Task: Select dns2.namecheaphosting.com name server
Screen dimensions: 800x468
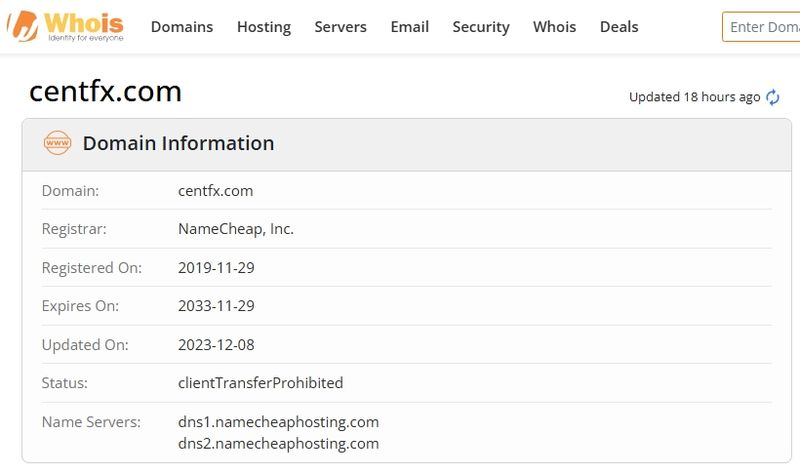Action: coord(279,444)
